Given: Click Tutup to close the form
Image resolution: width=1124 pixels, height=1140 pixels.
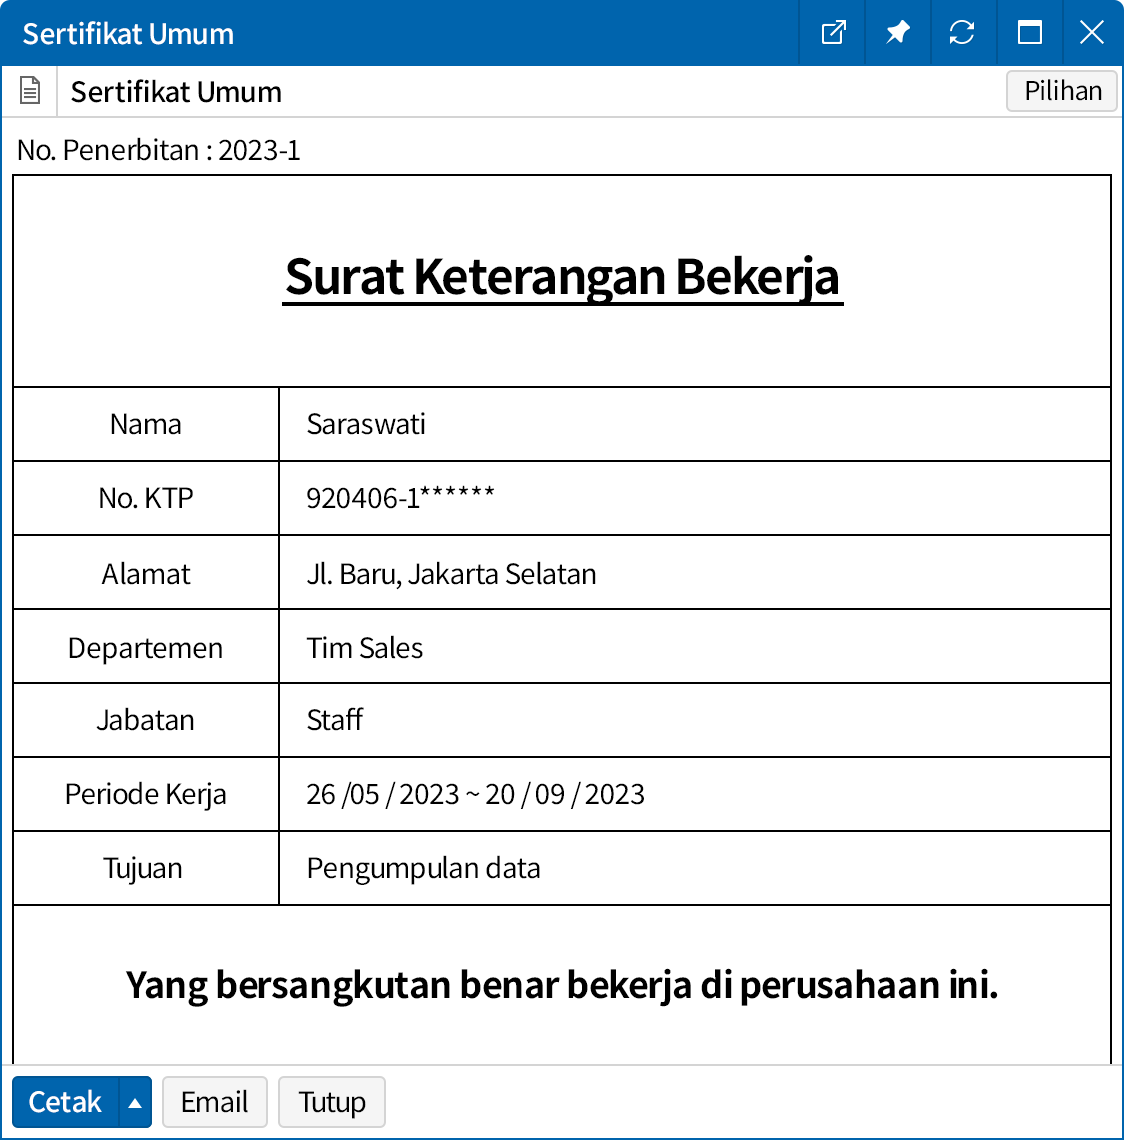Looking at the screenshot, I should click(x=331, y=1102).
